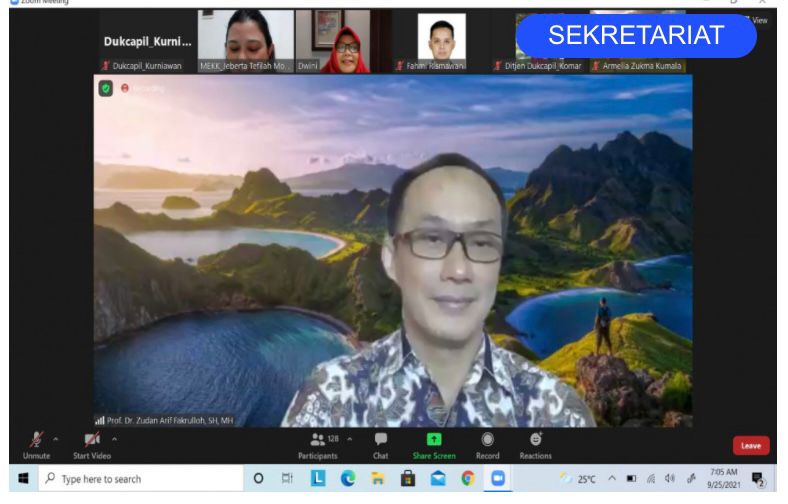Viewport: 788px width, 504px height.
Task: Open the Windows Start menu
Action: 23,479
